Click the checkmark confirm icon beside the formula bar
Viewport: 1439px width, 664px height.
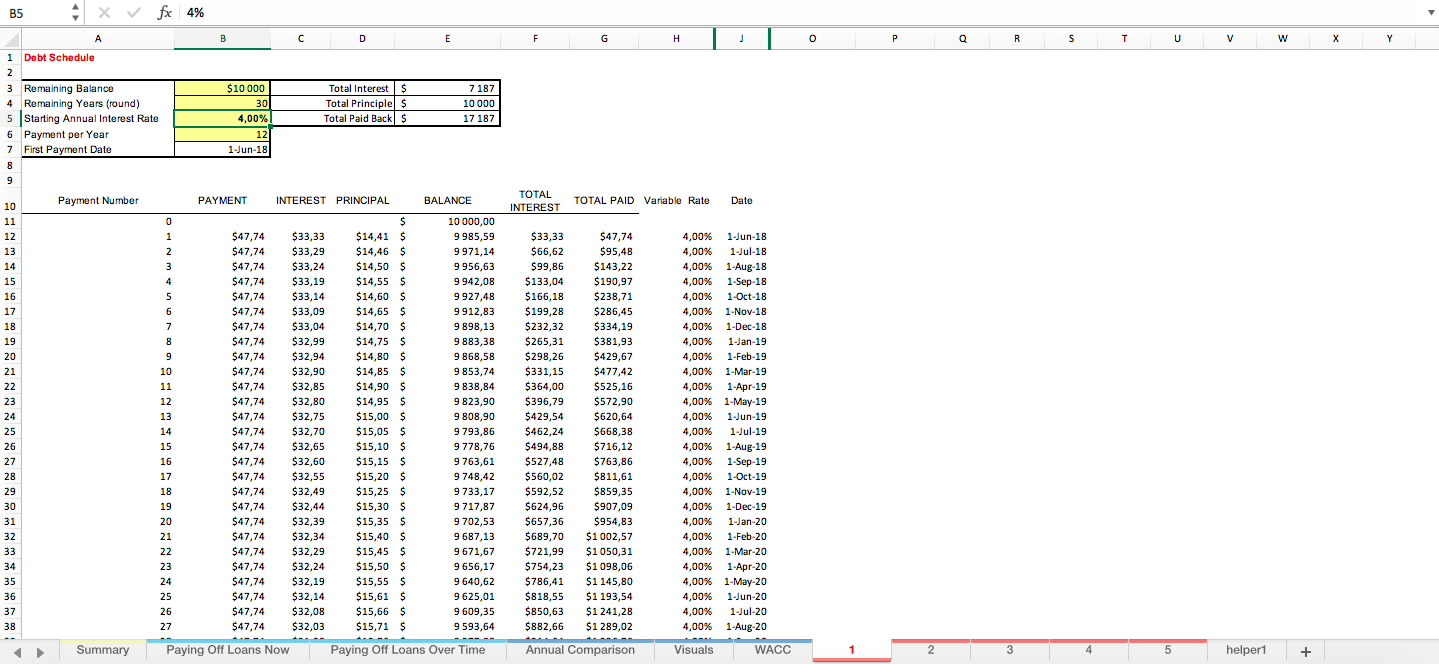coord(133,12)
